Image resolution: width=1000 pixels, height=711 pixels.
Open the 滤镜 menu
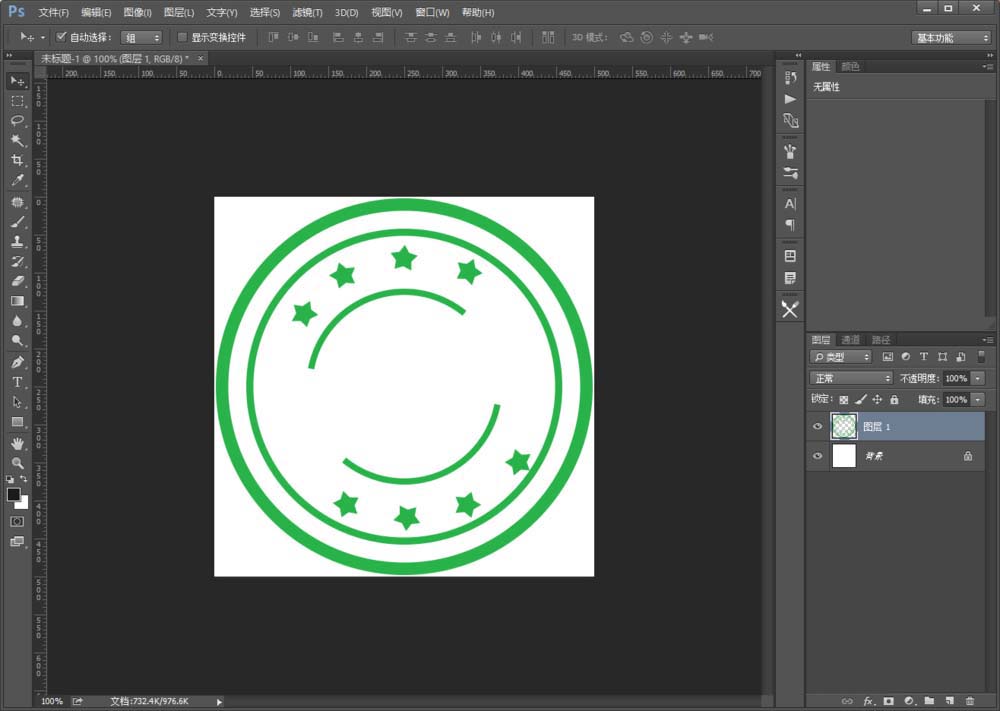click(307, 12)
